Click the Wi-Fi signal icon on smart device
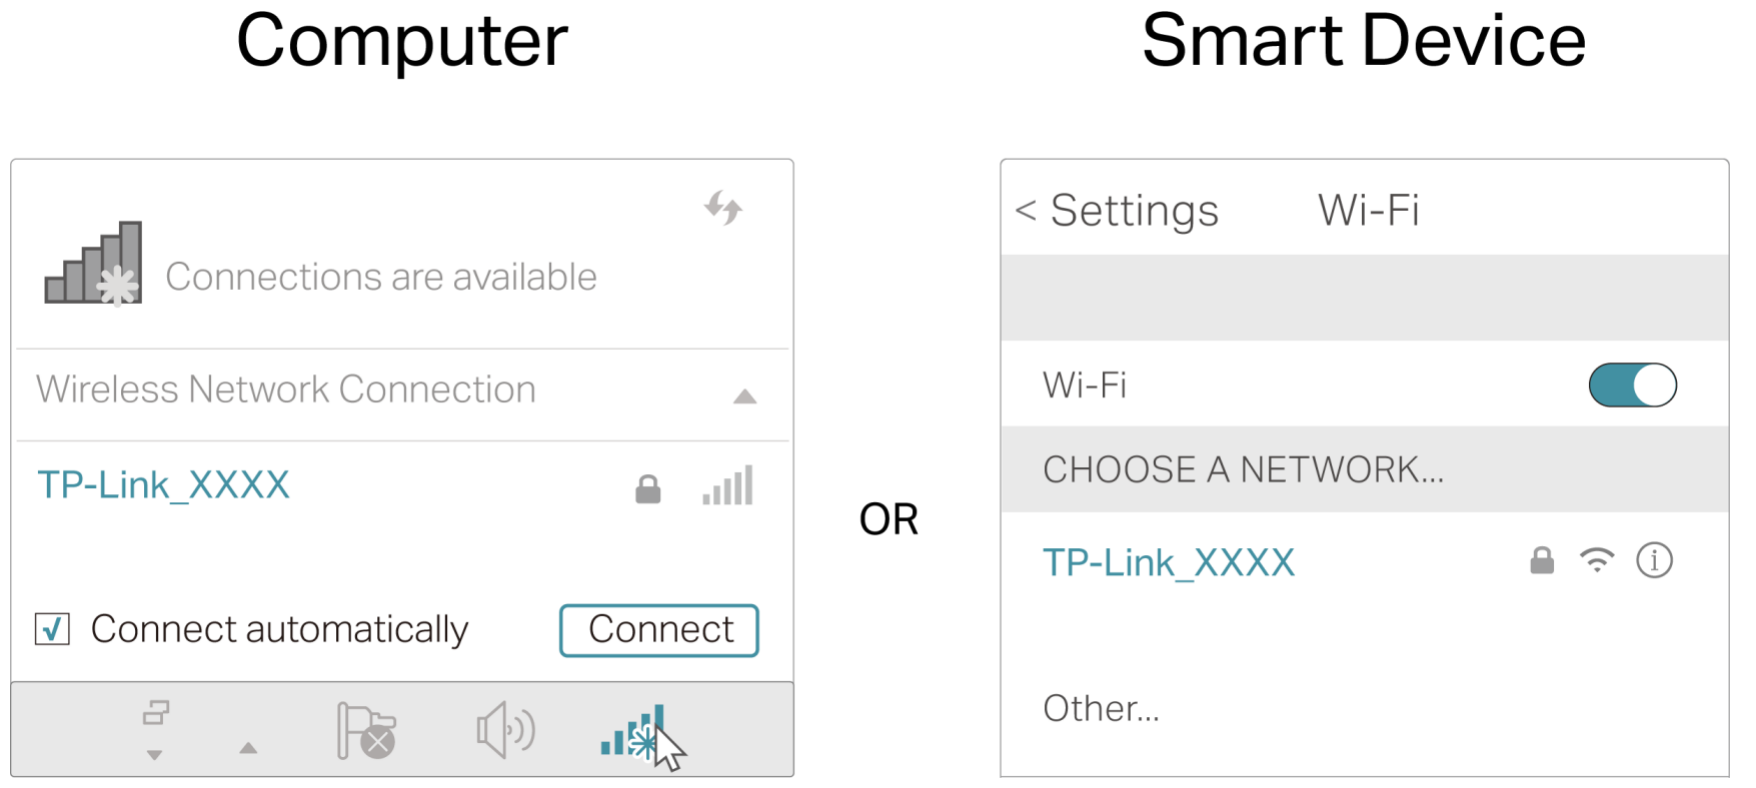 1597,560
